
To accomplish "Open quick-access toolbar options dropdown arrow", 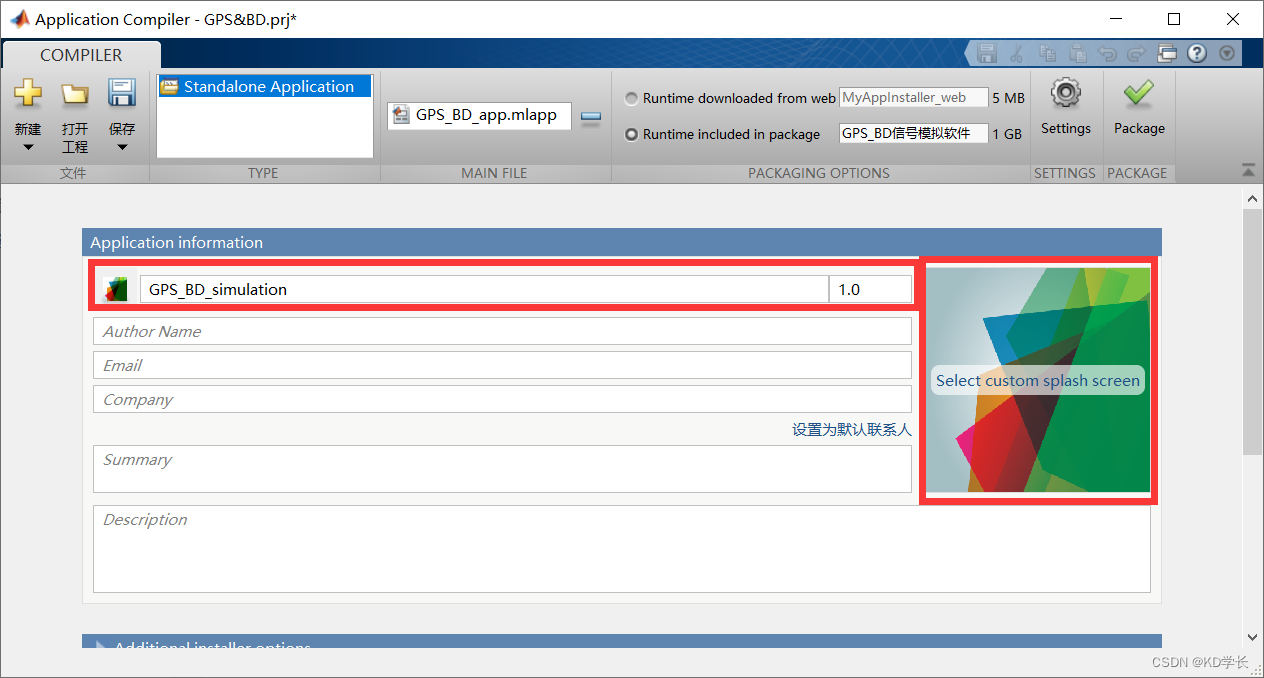I will (1227, 54).
